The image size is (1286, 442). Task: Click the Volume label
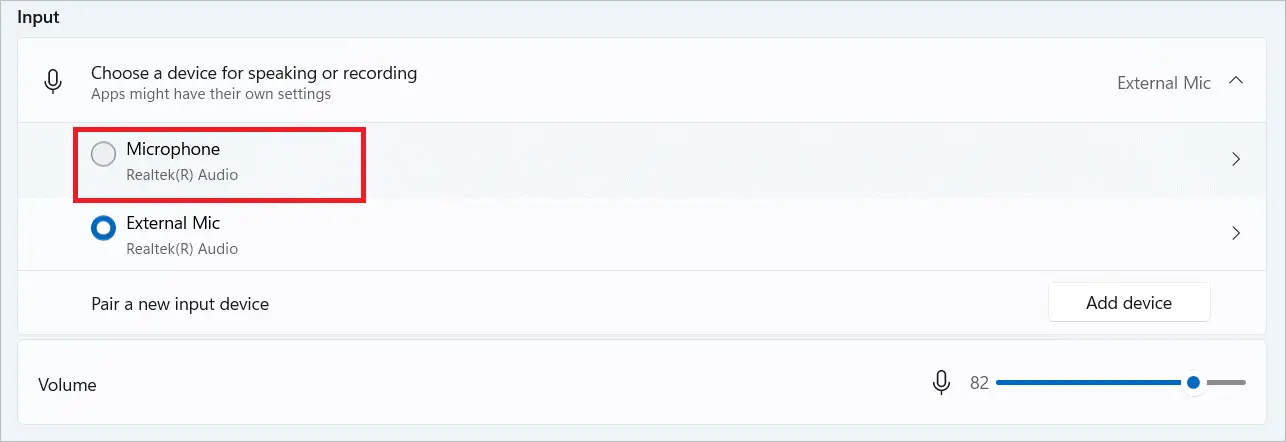[x=67, y=384]
